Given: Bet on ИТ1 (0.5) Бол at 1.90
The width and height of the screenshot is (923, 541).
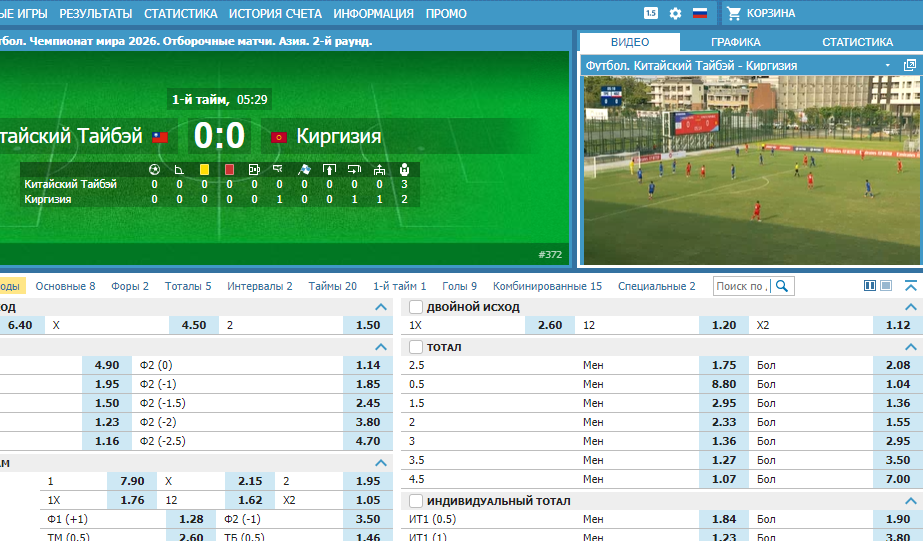Looking at the screenshot, I should coord(898,519).
